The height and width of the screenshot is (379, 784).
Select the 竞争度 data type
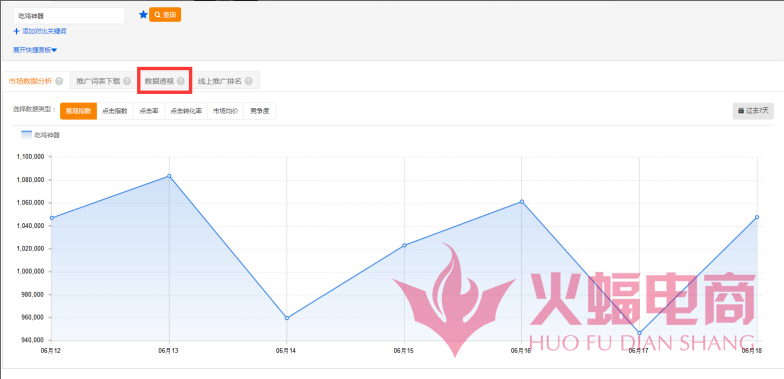260,111
